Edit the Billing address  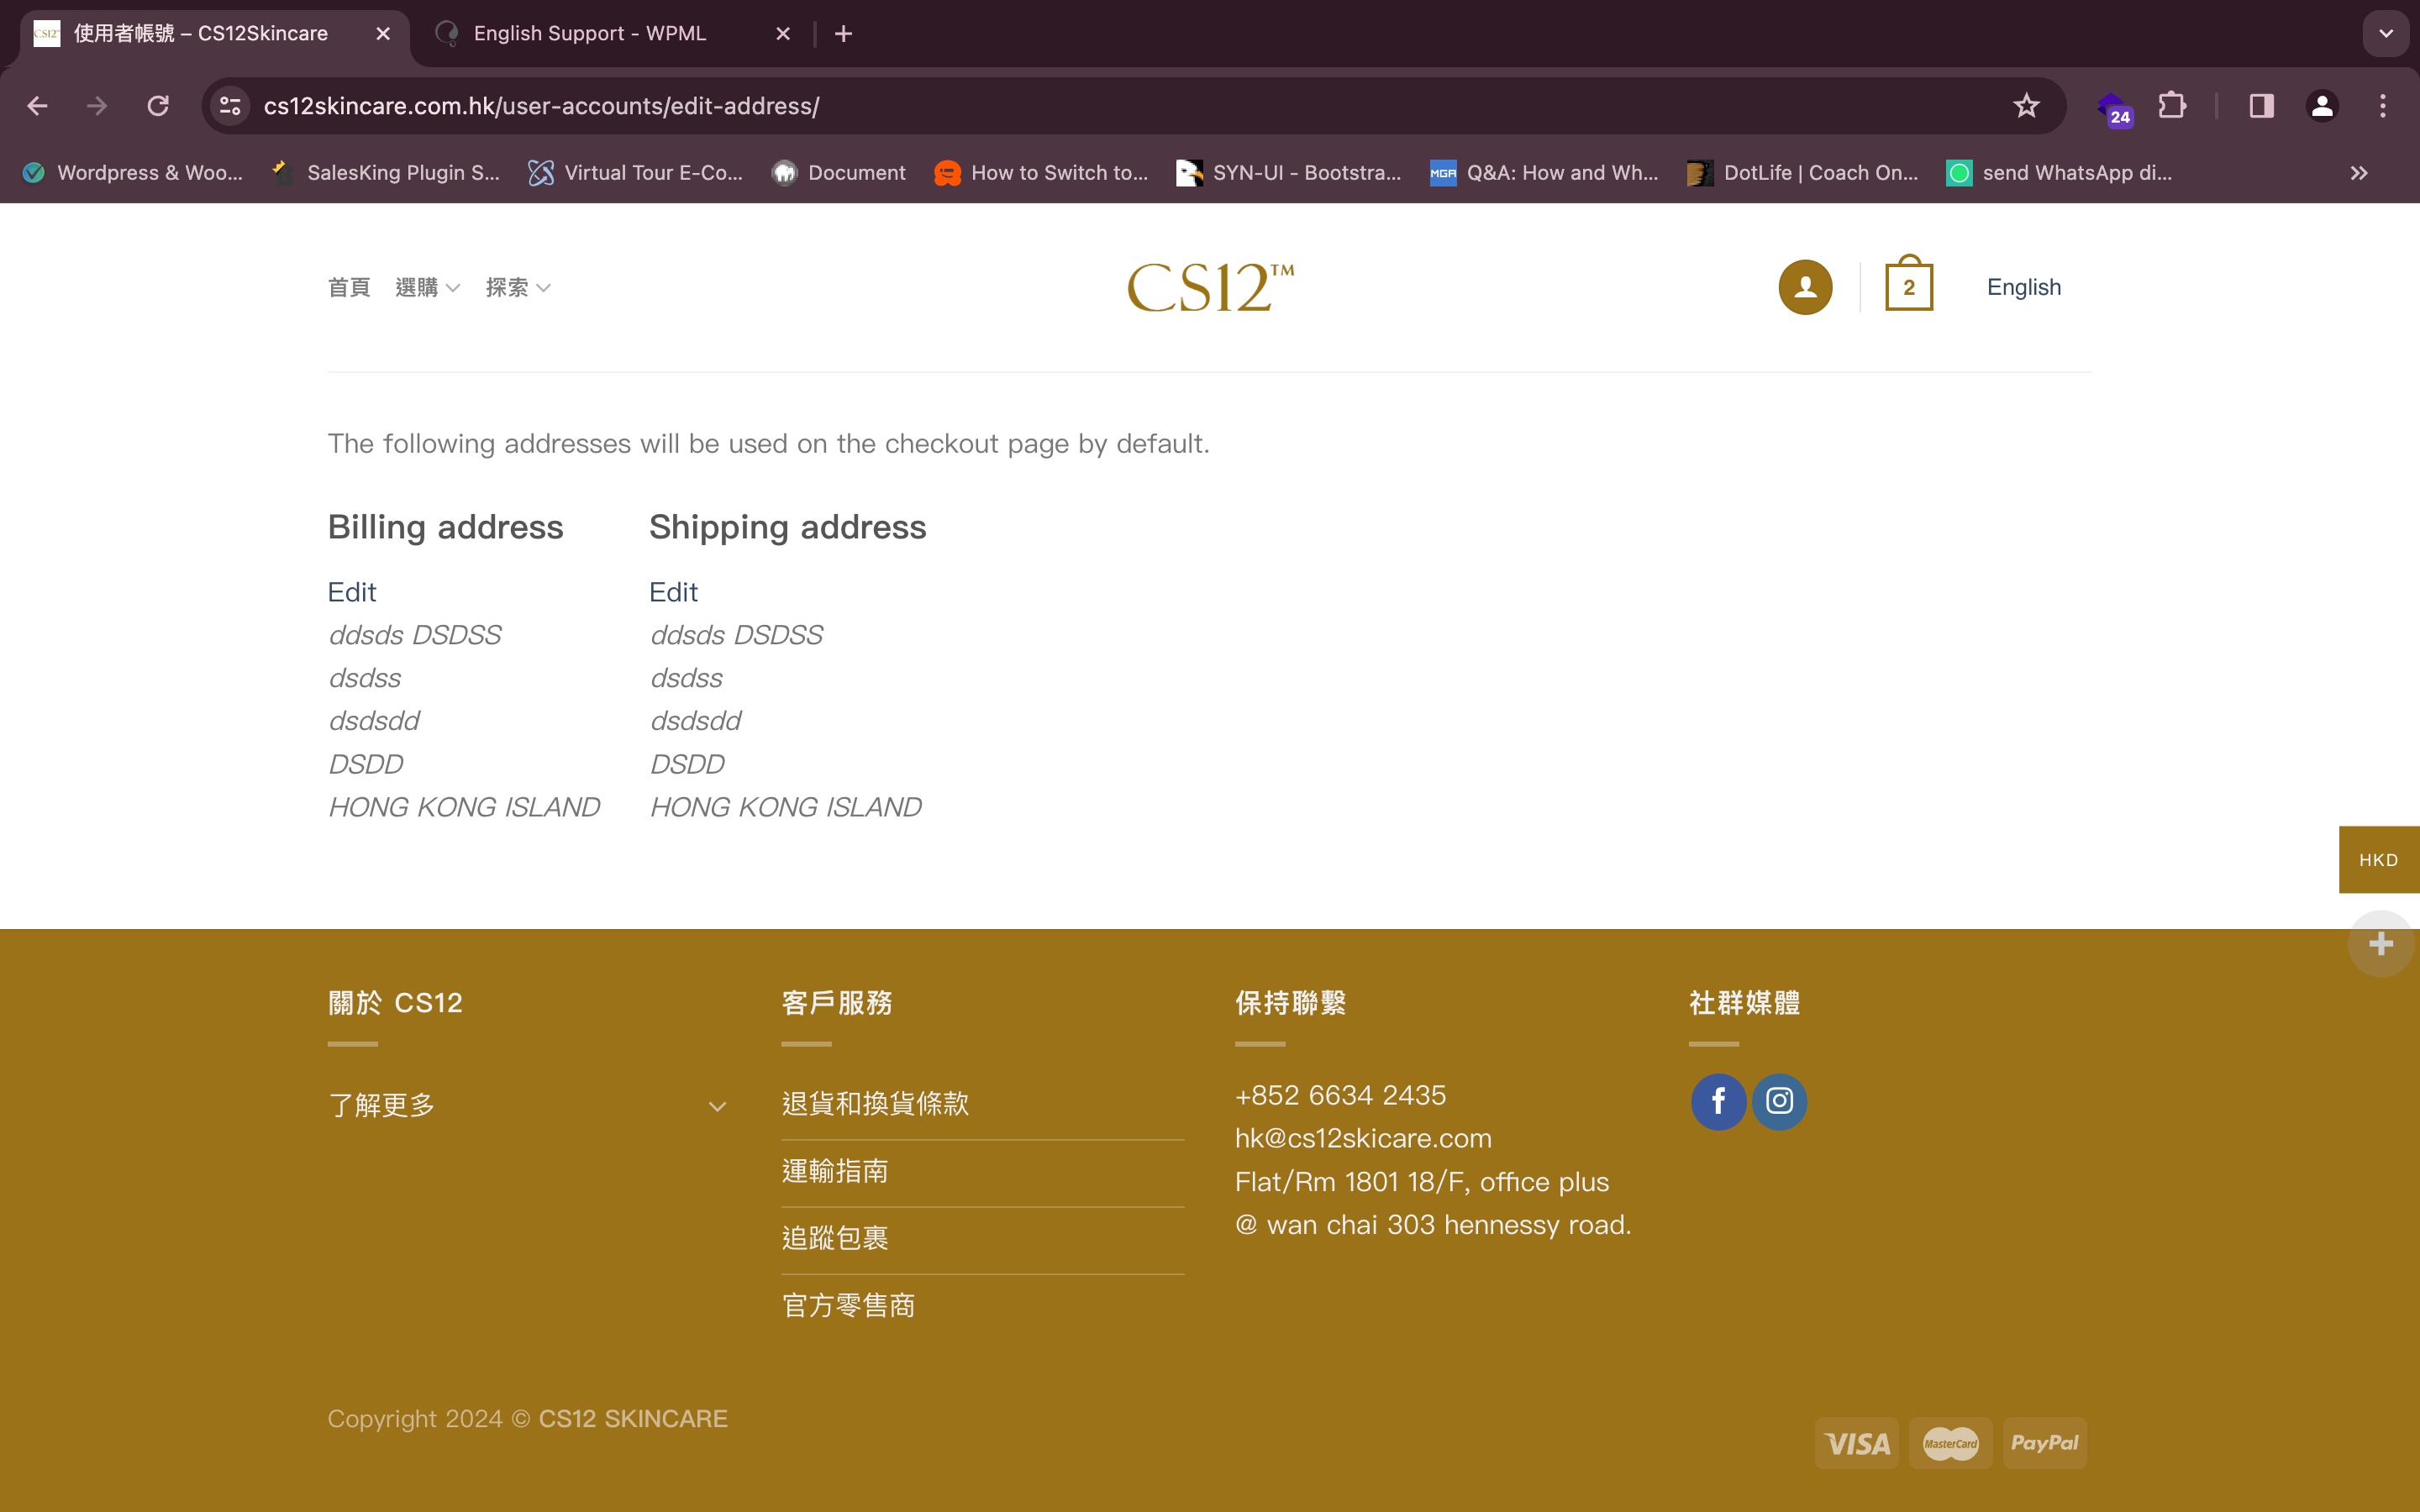[x=352, y=592]
